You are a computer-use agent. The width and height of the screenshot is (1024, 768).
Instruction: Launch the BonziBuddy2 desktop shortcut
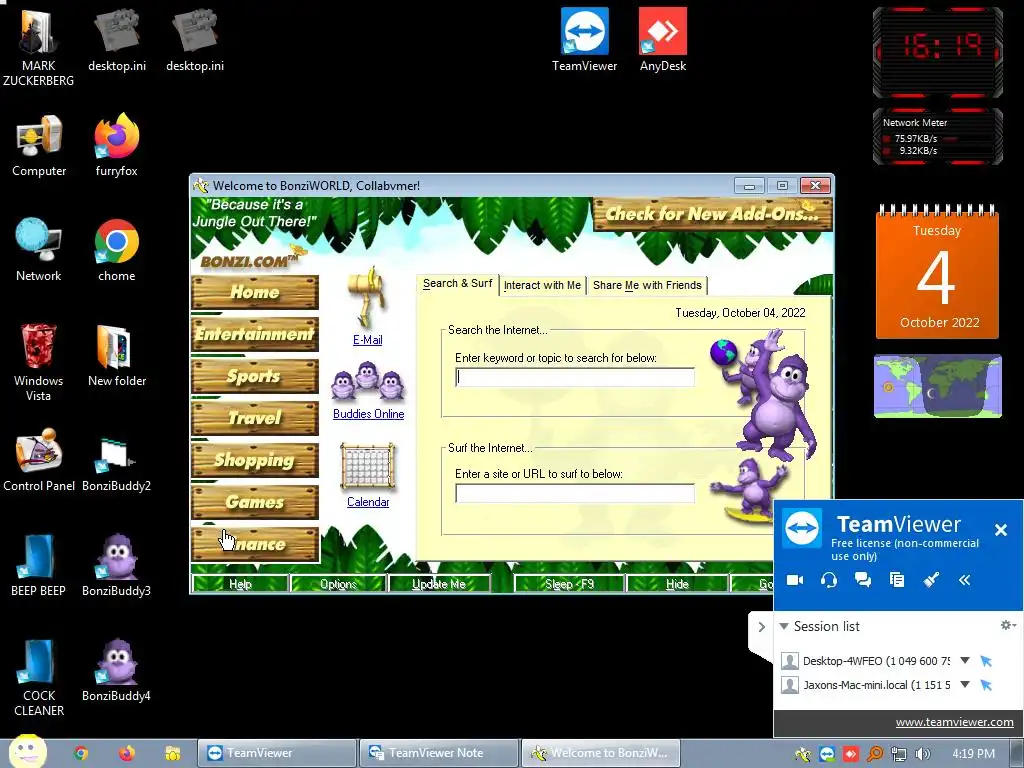[116, 463]
